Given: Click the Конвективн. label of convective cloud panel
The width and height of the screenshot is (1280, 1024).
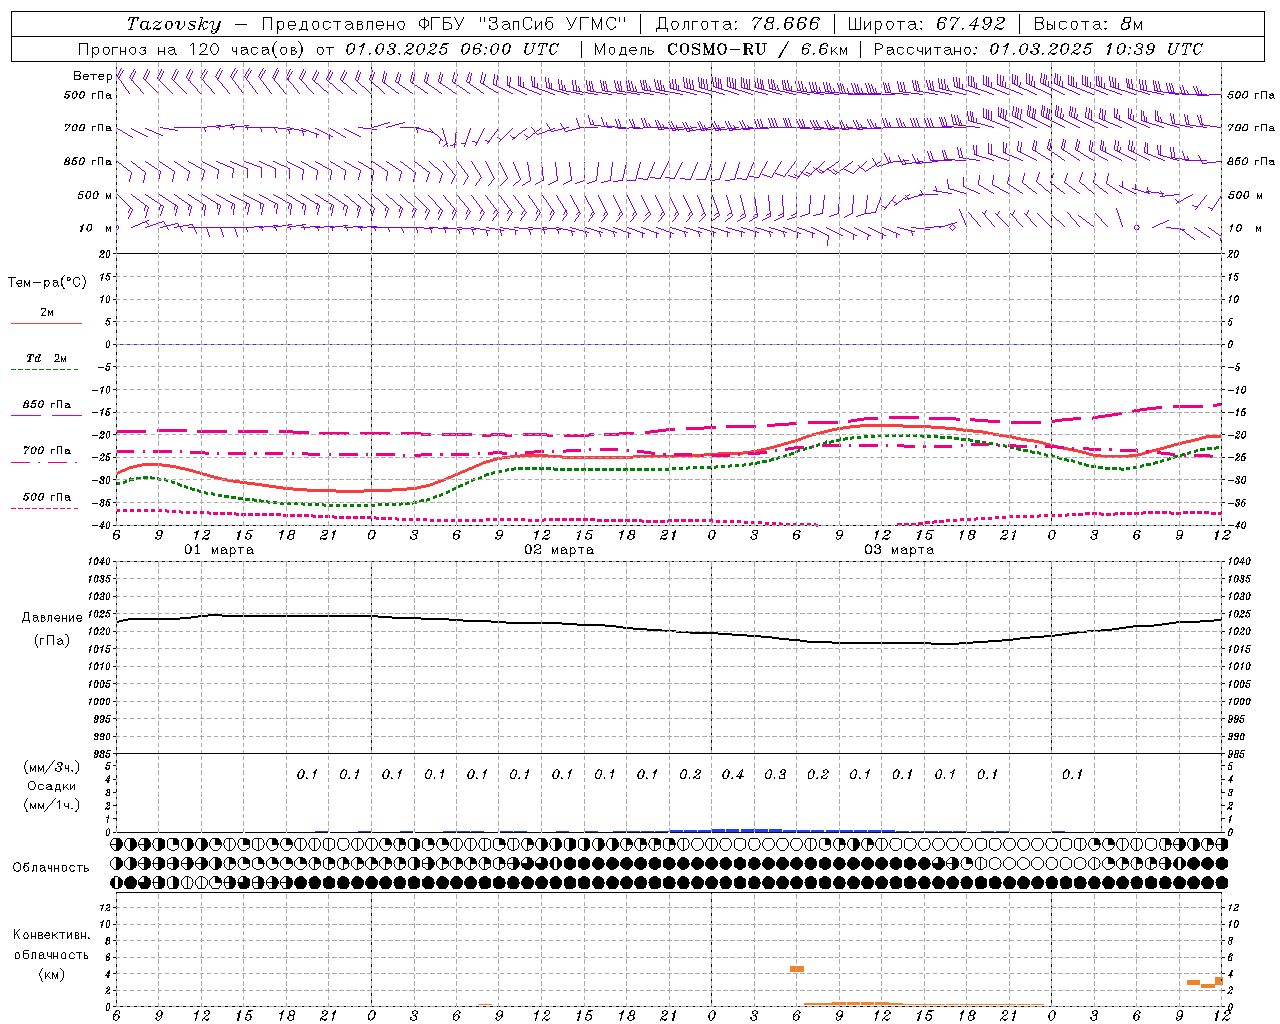Looking at the screenshot, I should (51, 935).
